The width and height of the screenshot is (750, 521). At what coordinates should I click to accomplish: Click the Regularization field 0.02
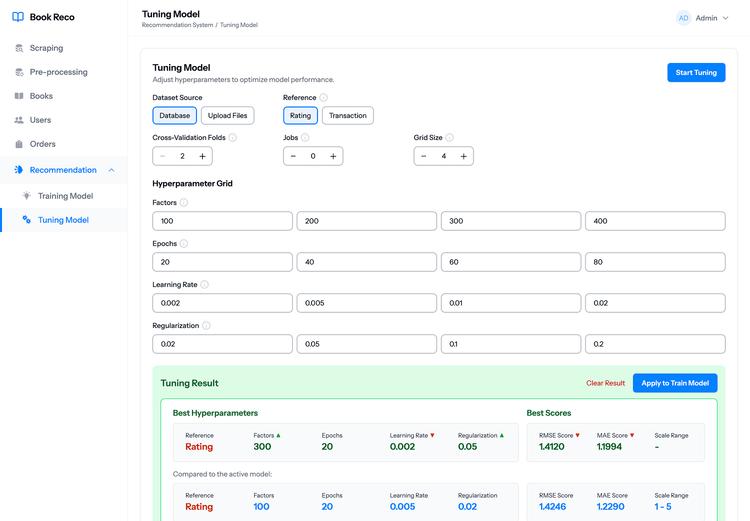[x=222, y=344]
